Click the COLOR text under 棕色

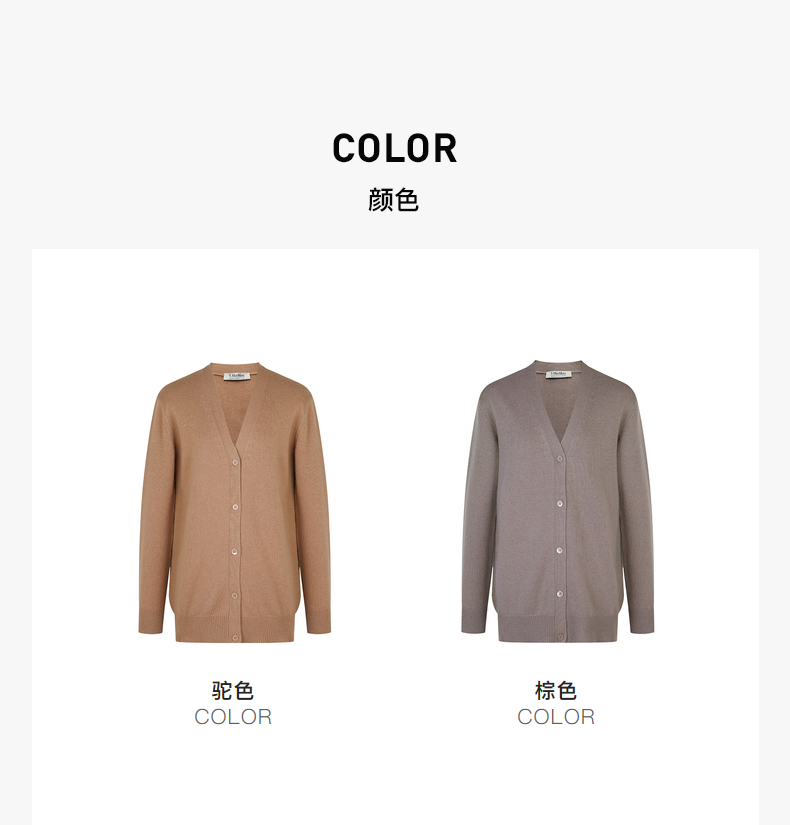[x=556, y=717]
